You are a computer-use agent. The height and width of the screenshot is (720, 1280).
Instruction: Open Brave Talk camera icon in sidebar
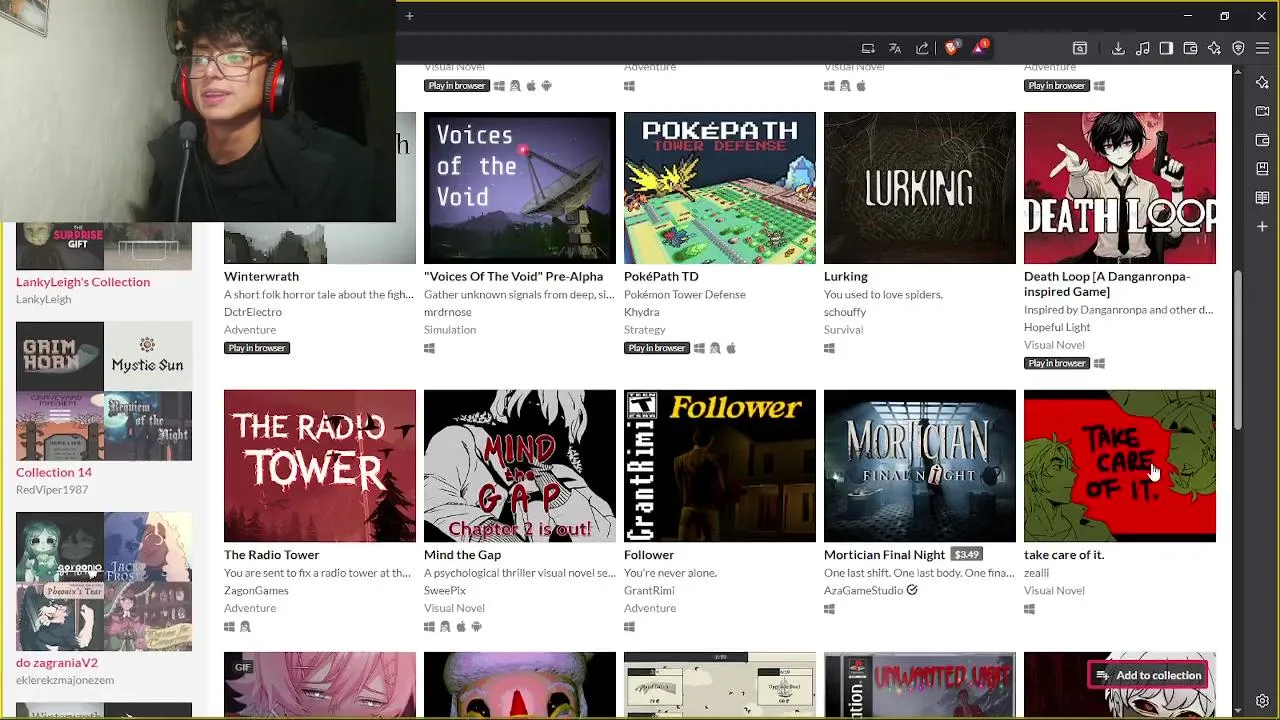tap(1262, 111)
